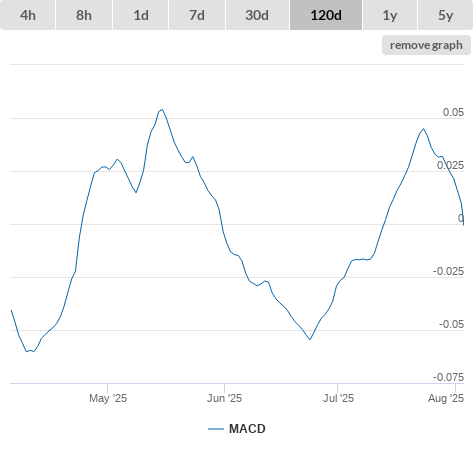Select the 4h time range tab
474x455 pixels.
click(x=28, y=15)
